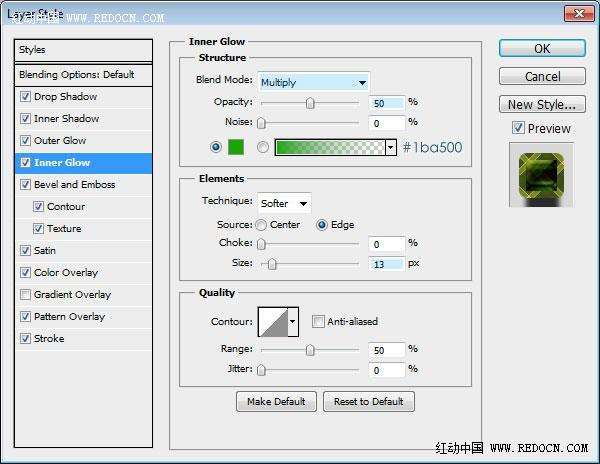Click the Opacity slider handle
Viewport: 600px width, 464px height.
click(310, 103)
